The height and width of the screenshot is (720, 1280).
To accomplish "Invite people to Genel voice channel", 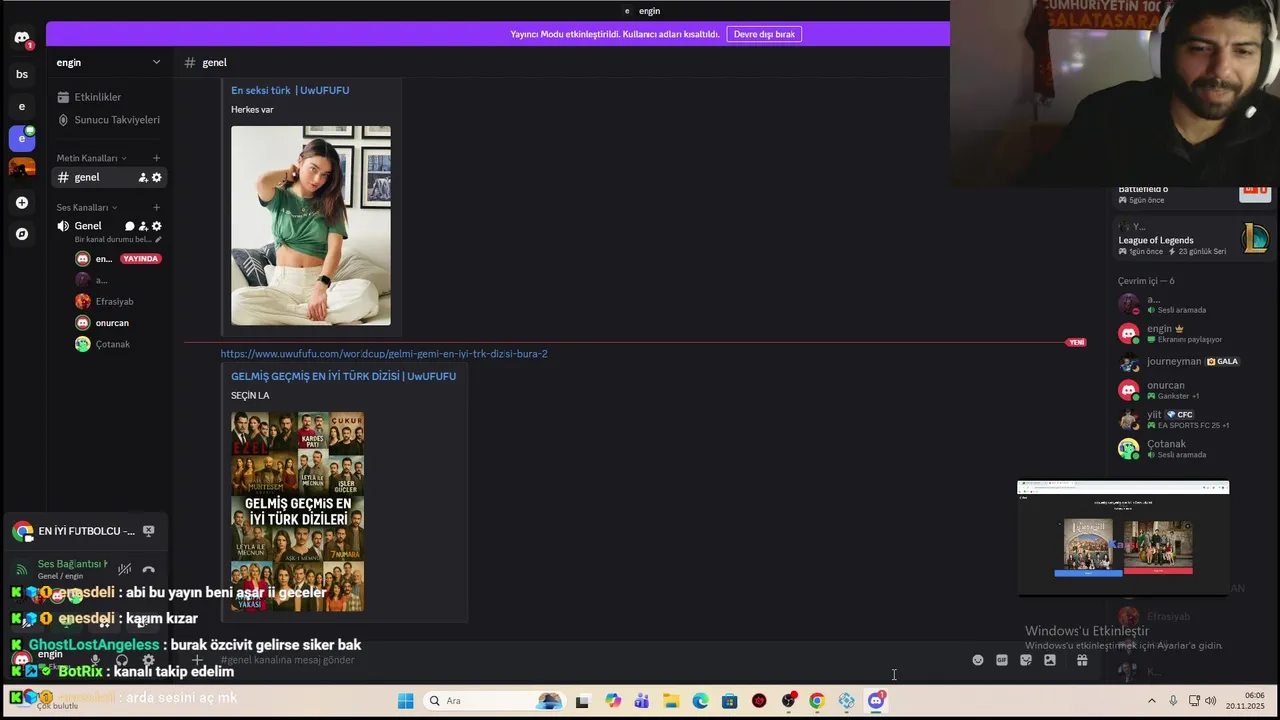I will [143, 226].
